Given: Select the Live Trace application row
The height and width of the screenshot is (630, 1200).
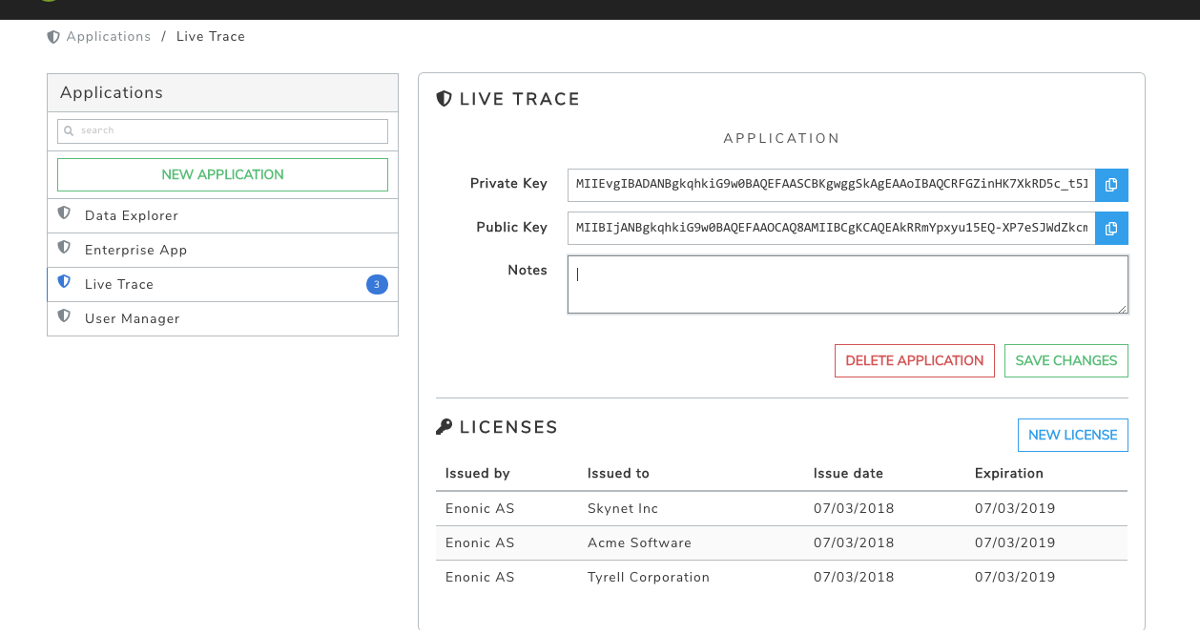Looking at the screenshot, I should tap(223, 285).
